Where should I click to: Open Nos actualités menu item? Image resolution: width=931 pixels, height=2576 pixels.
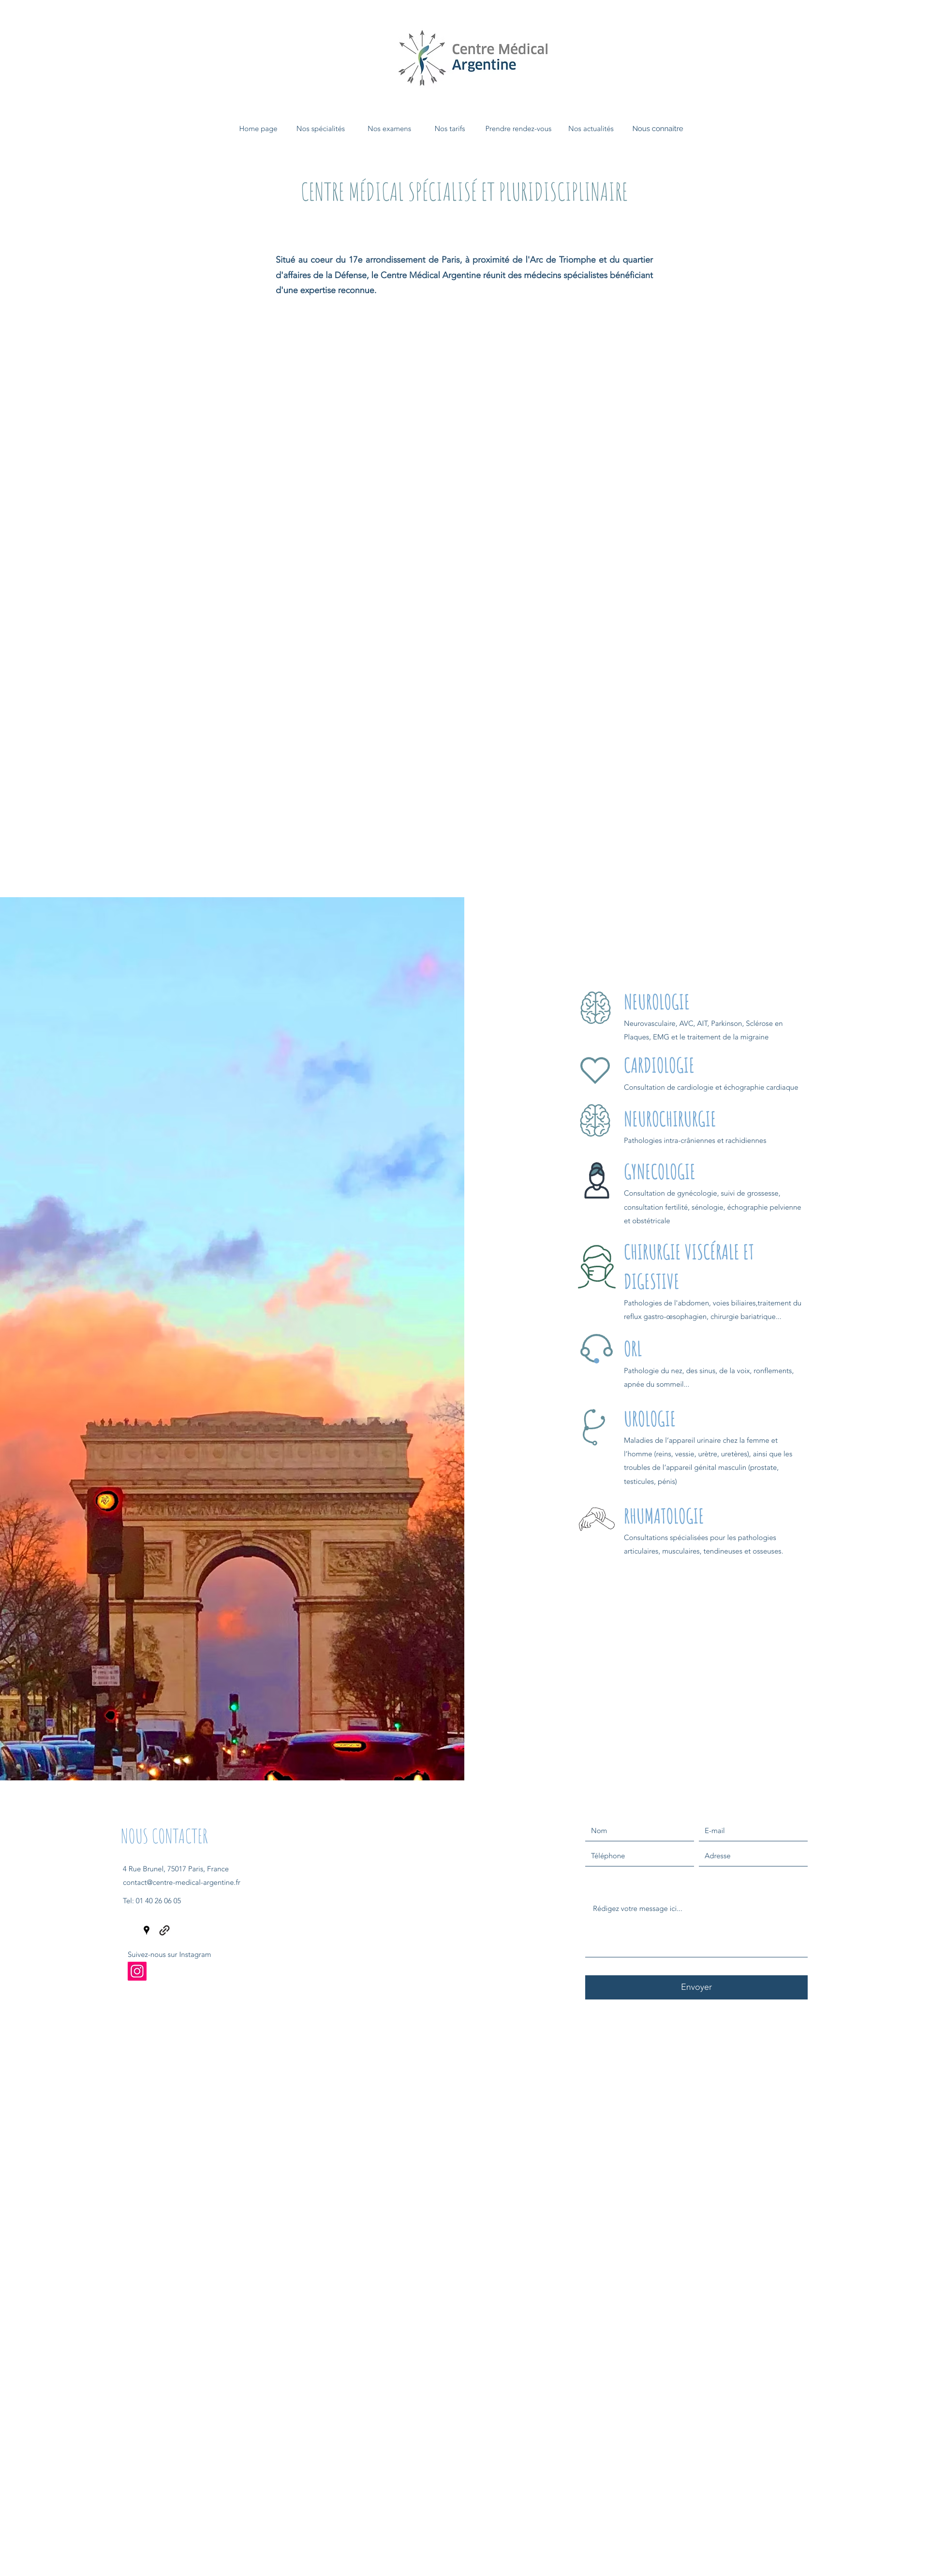click(x=591, y=129)
